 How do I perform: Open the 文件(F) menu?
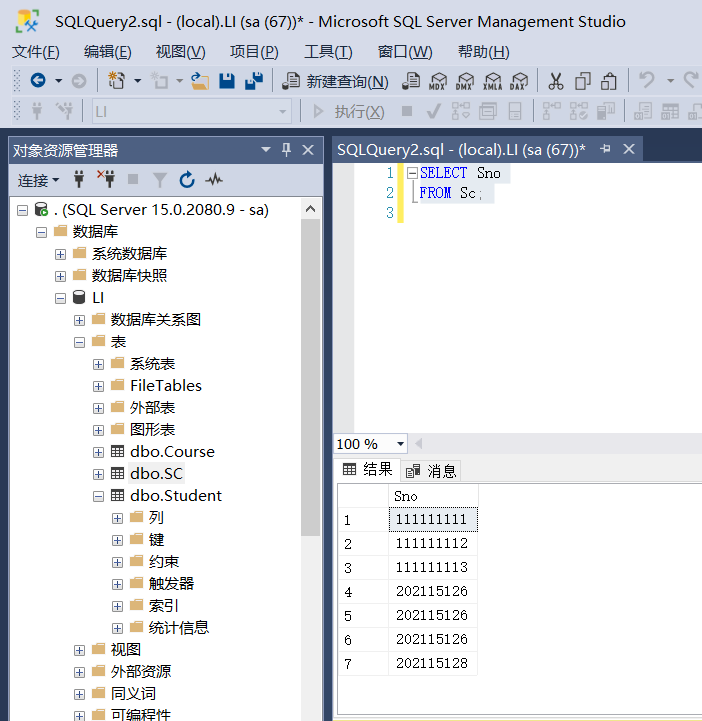point(35,52)
